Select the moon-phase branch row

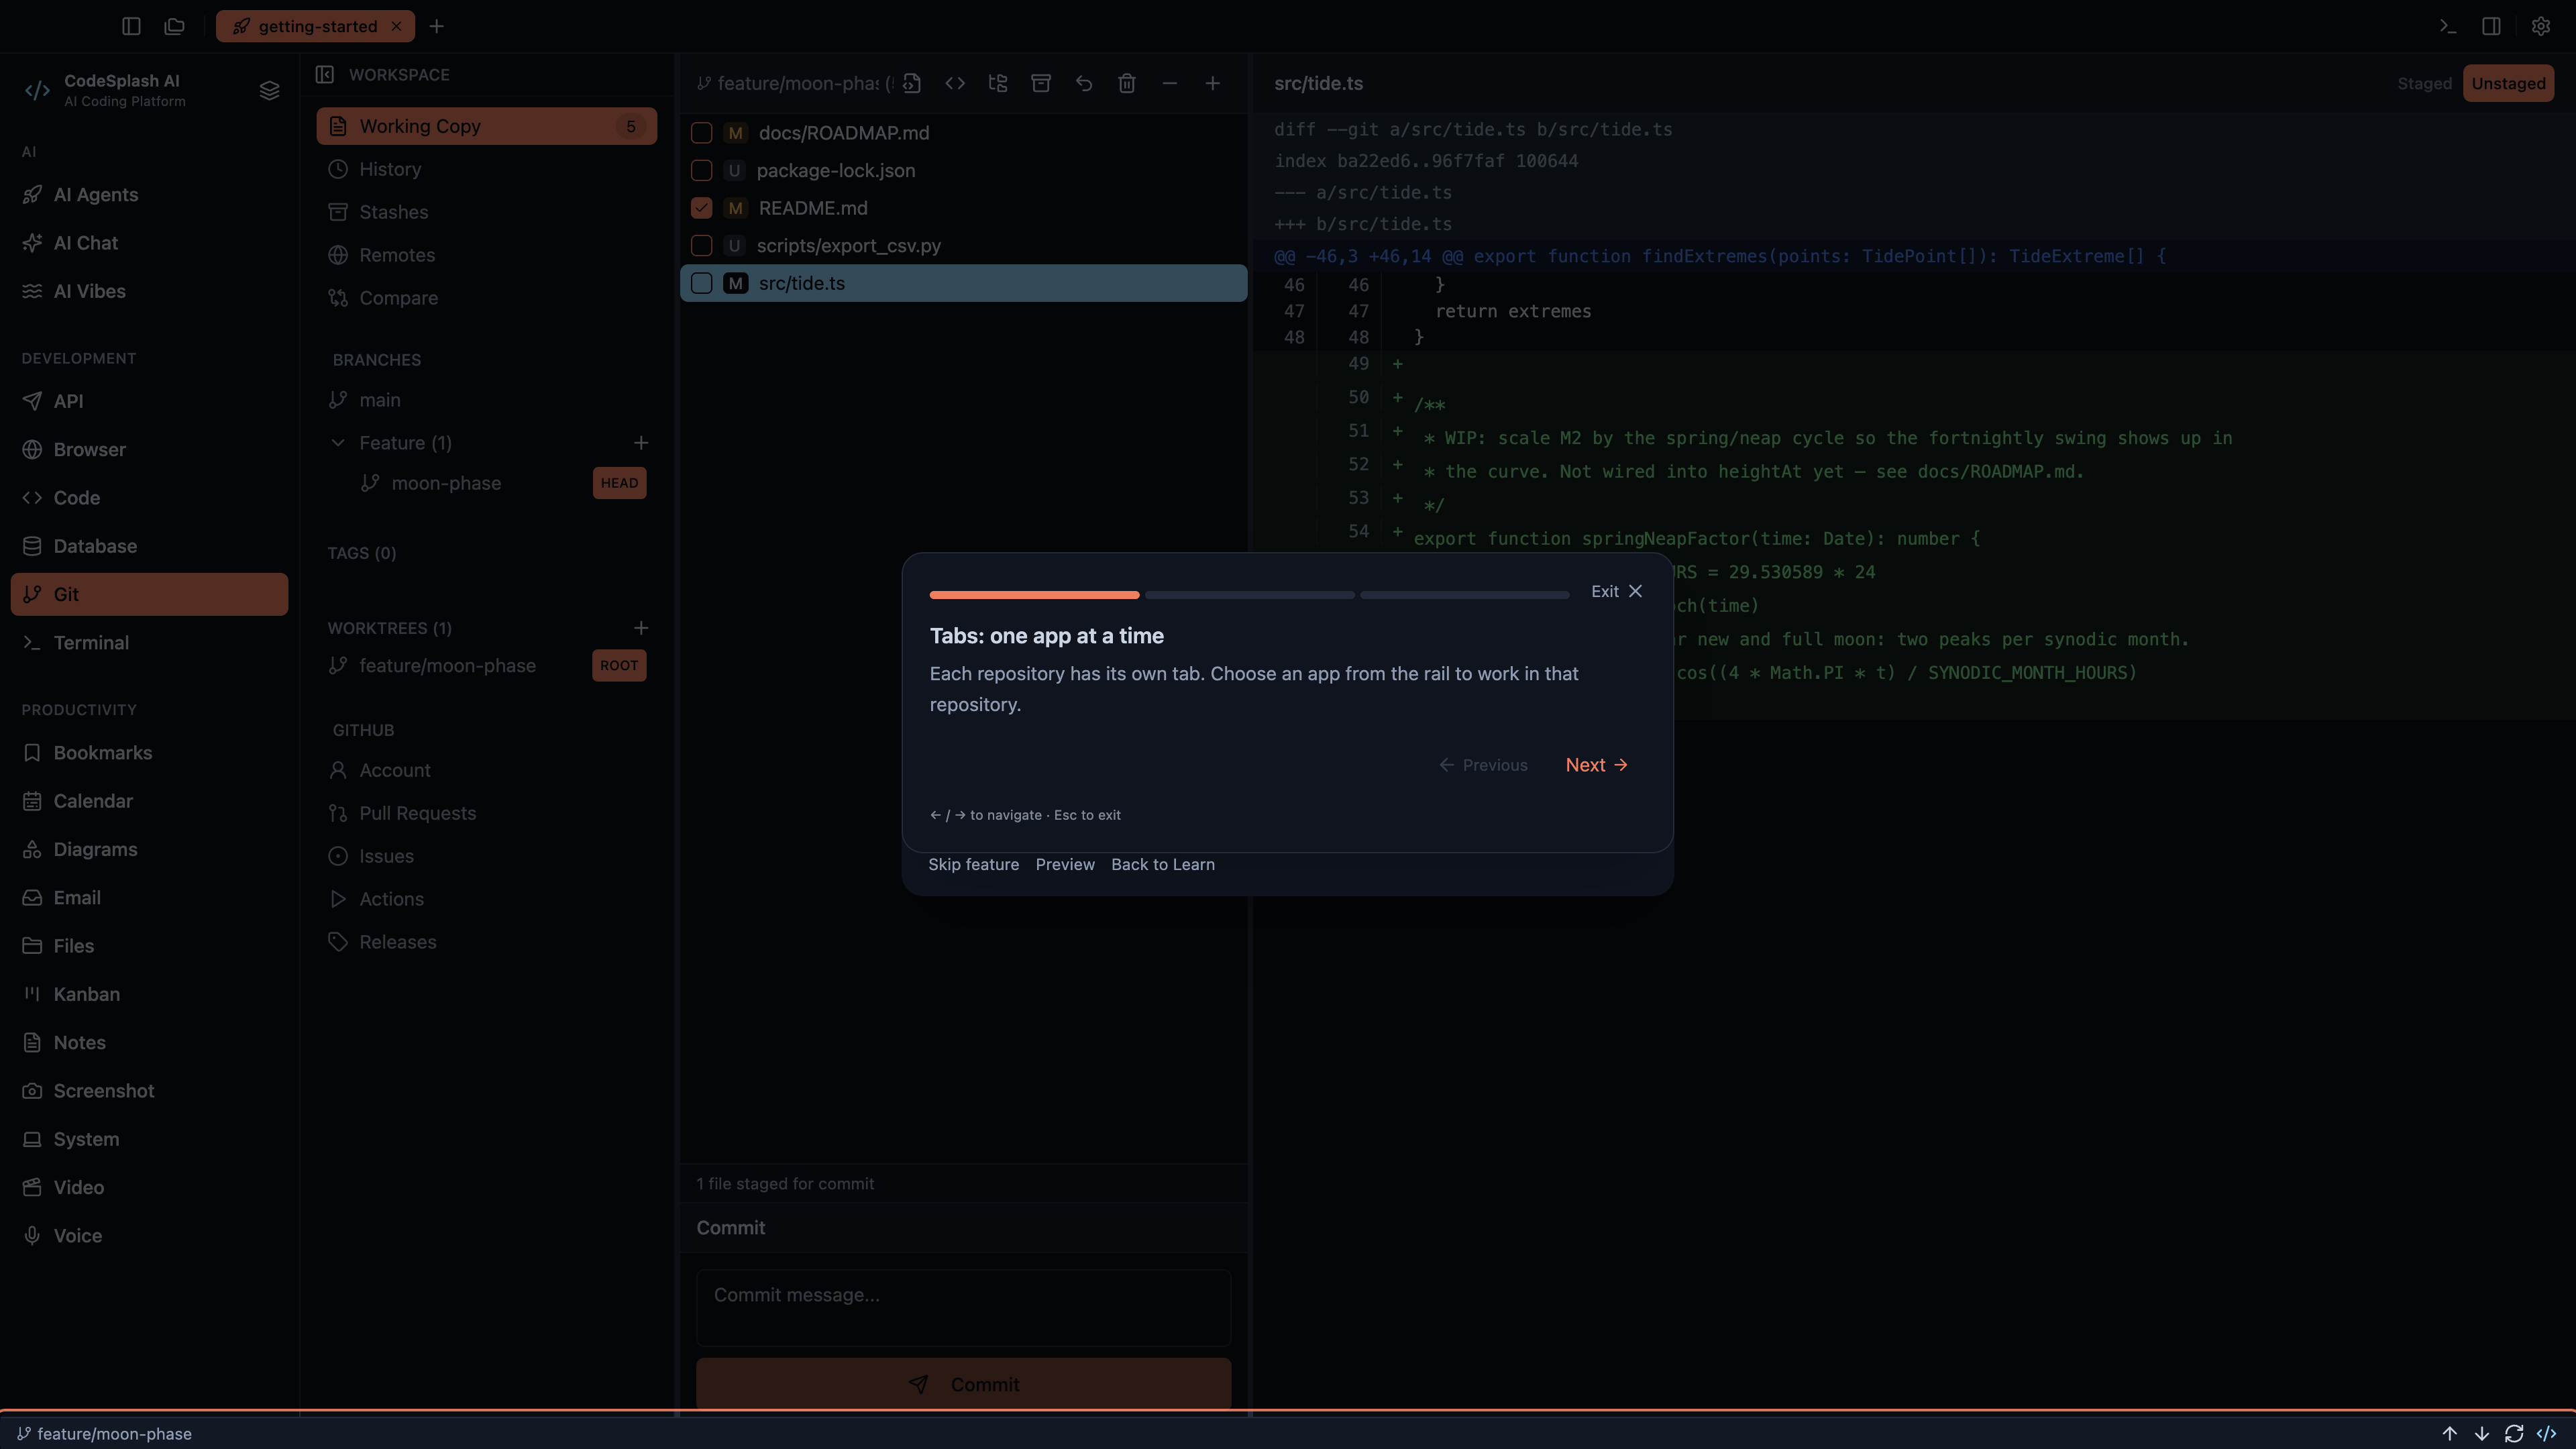(487, 483)
